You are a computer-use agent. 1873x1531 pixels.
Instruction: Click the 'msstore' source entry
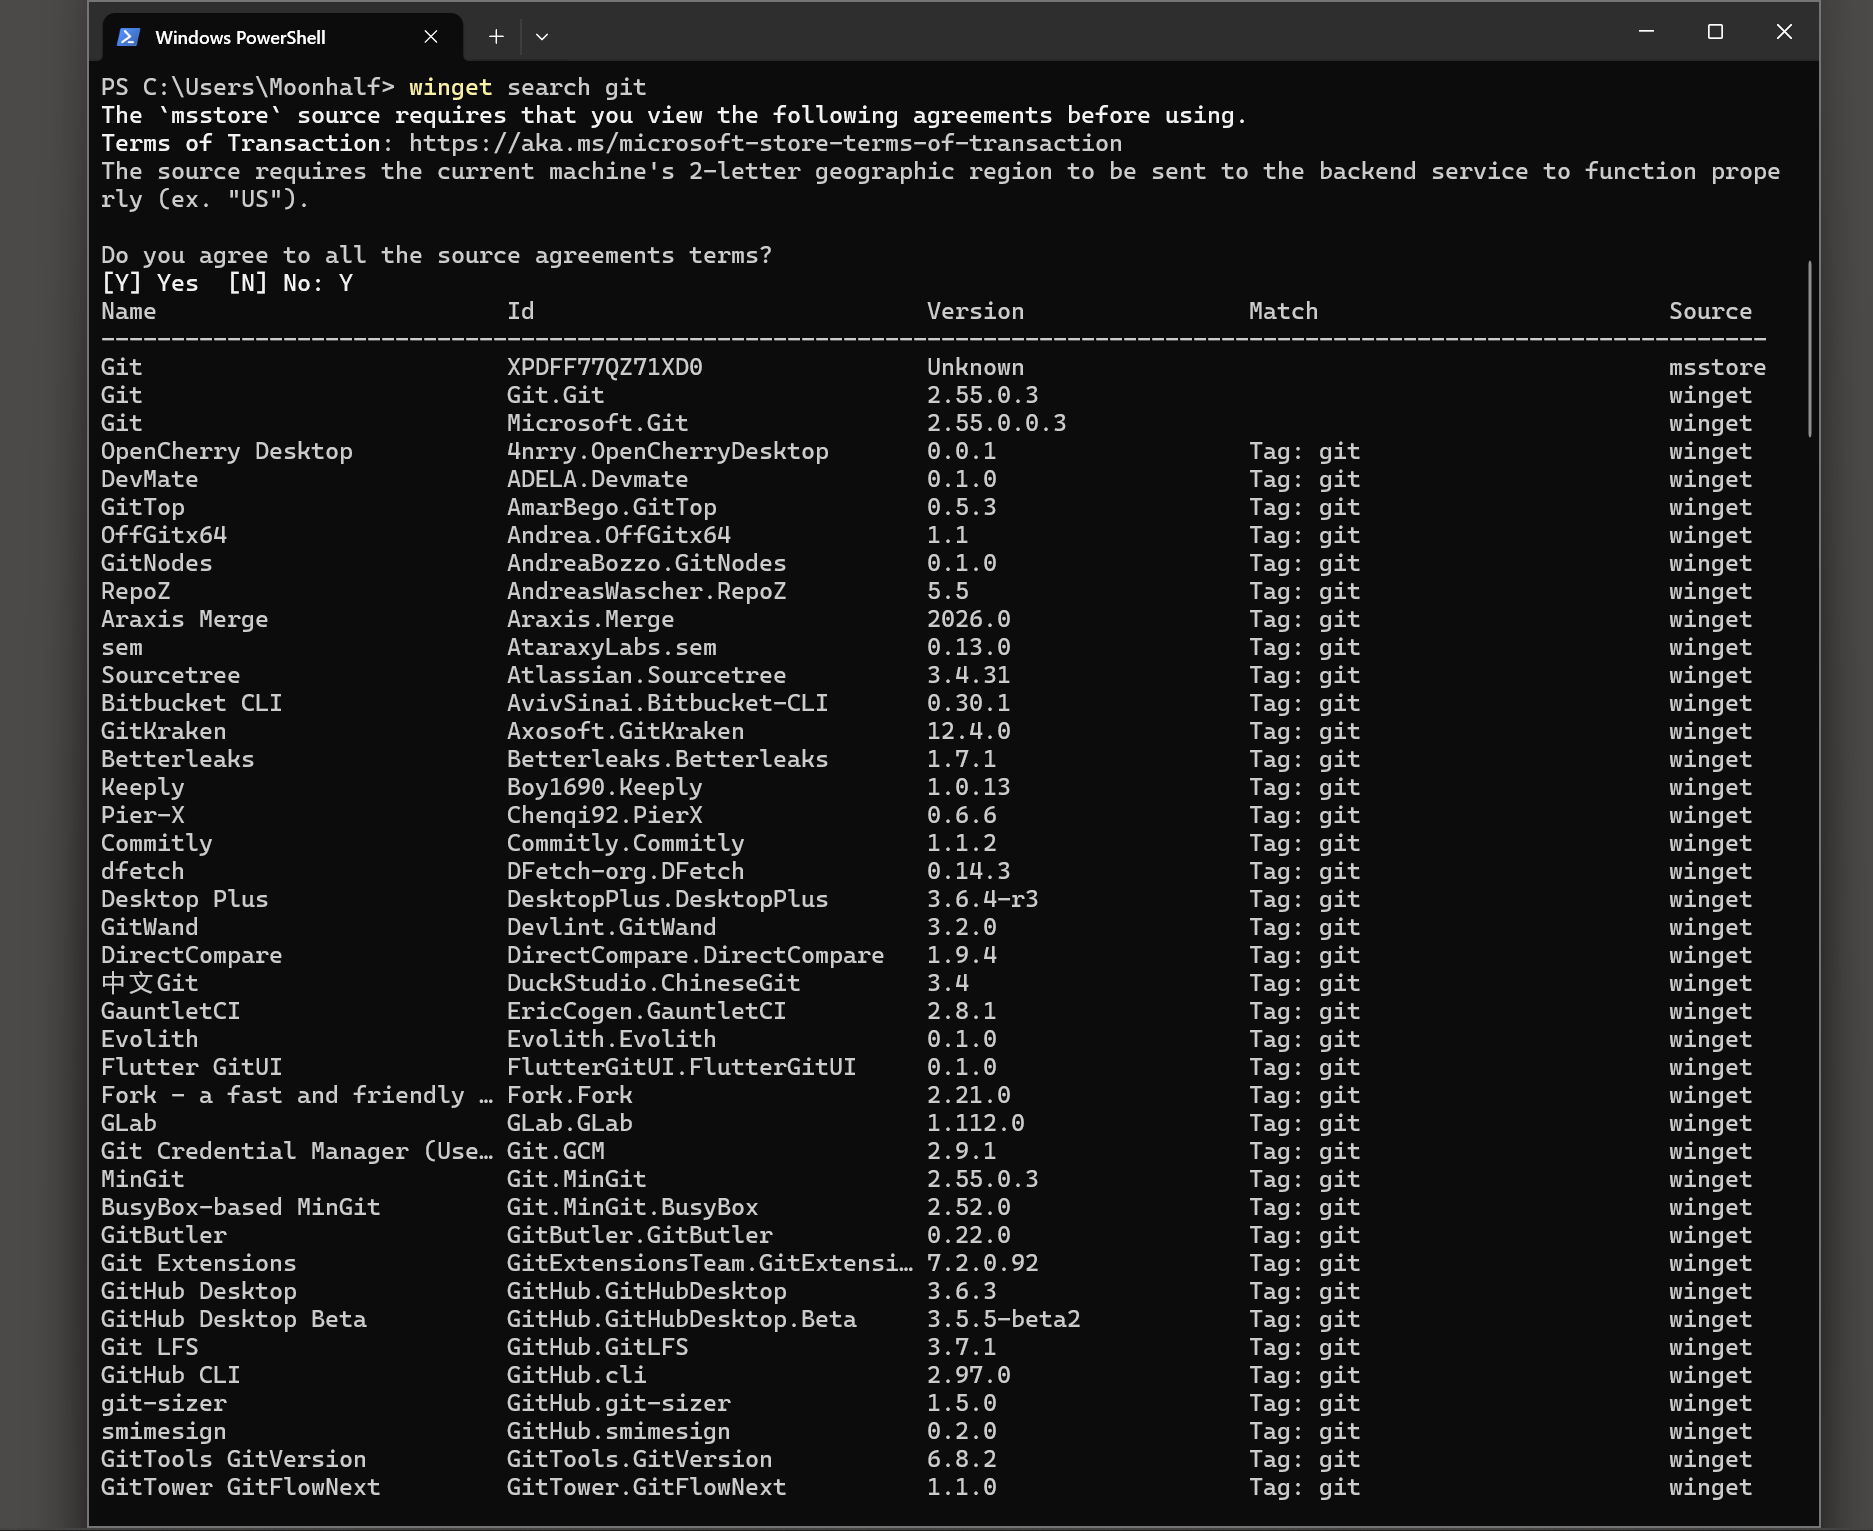(x=1717, y=367)
